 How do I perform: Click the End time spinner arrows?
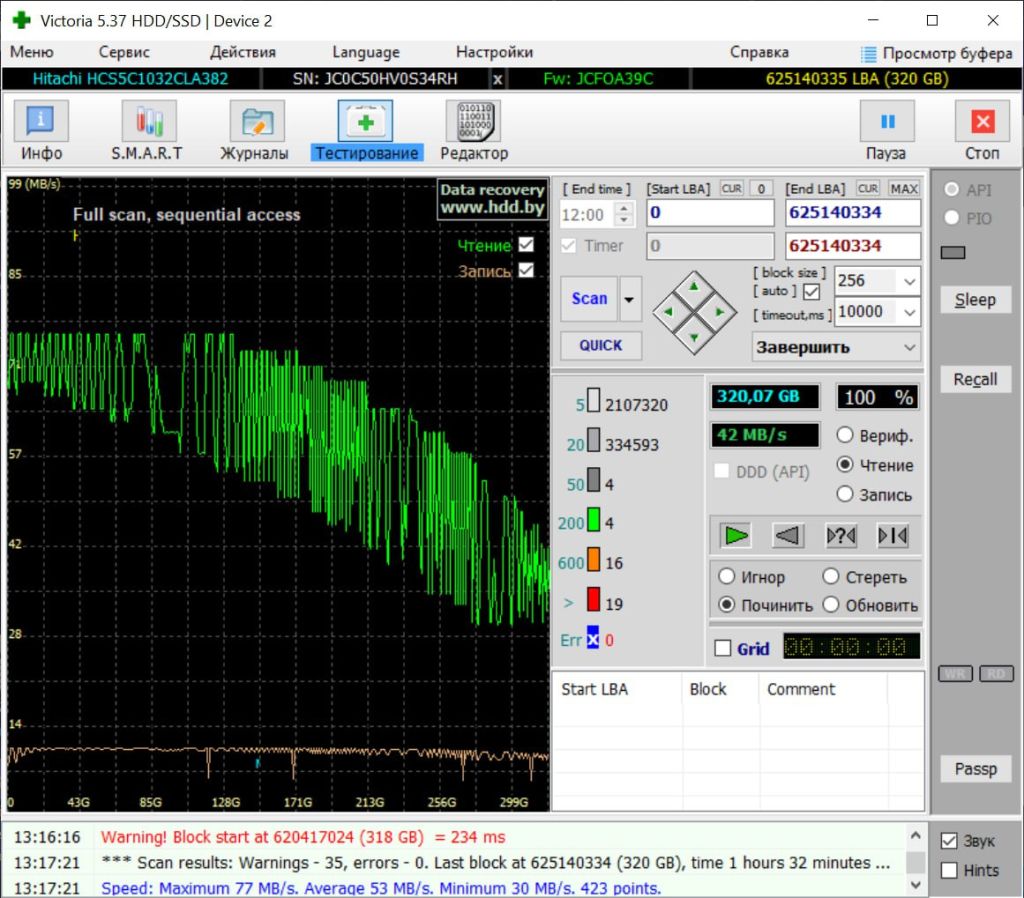point(624,214)
